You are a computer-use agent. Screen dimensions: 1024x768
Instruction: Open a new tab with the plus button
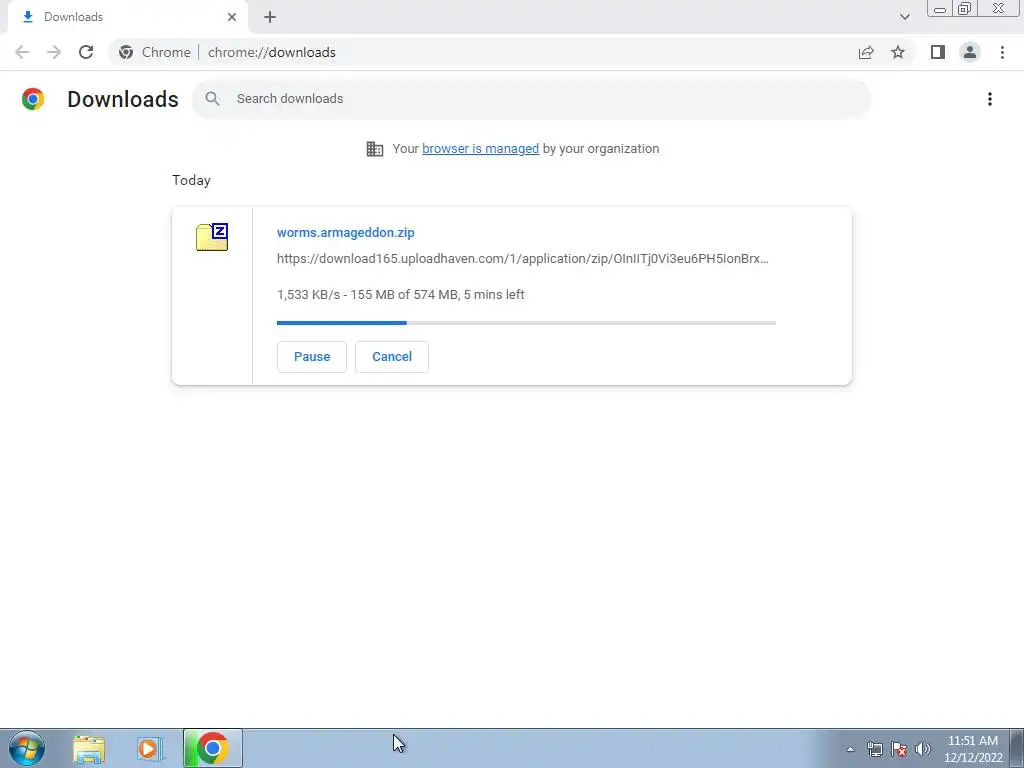(x=270, y=17)
